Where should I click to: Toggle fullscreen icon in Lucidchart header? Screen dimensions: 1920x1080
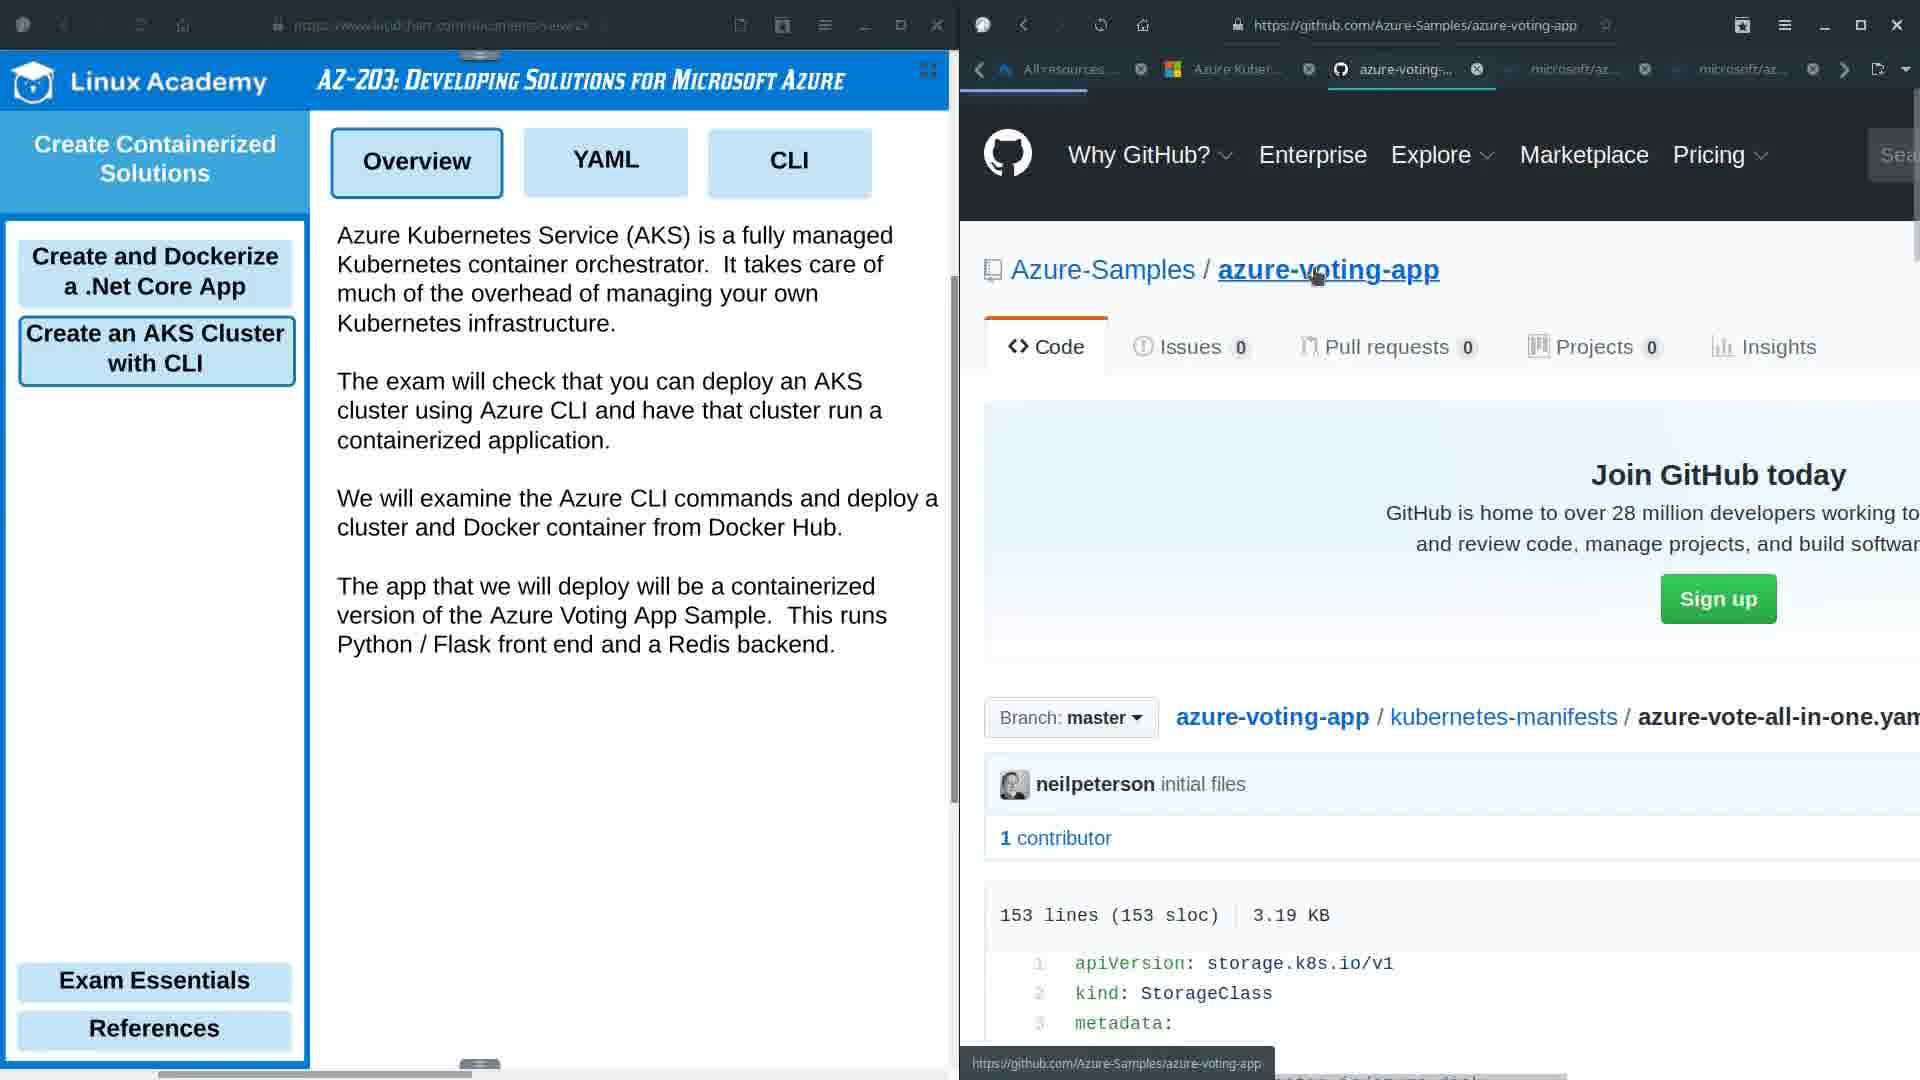(928, 70)
